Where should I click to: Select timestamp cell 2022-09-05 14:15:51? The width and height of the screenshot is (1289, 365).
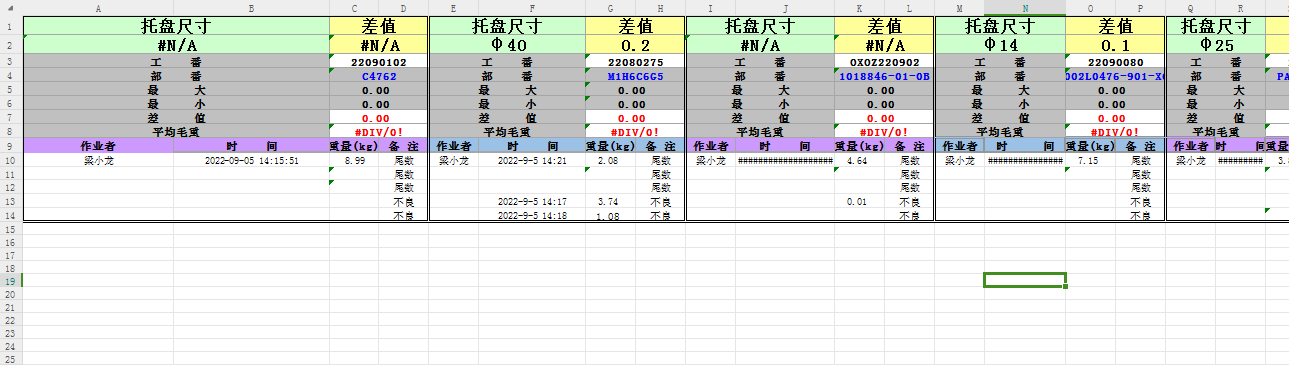click(251, 160)
